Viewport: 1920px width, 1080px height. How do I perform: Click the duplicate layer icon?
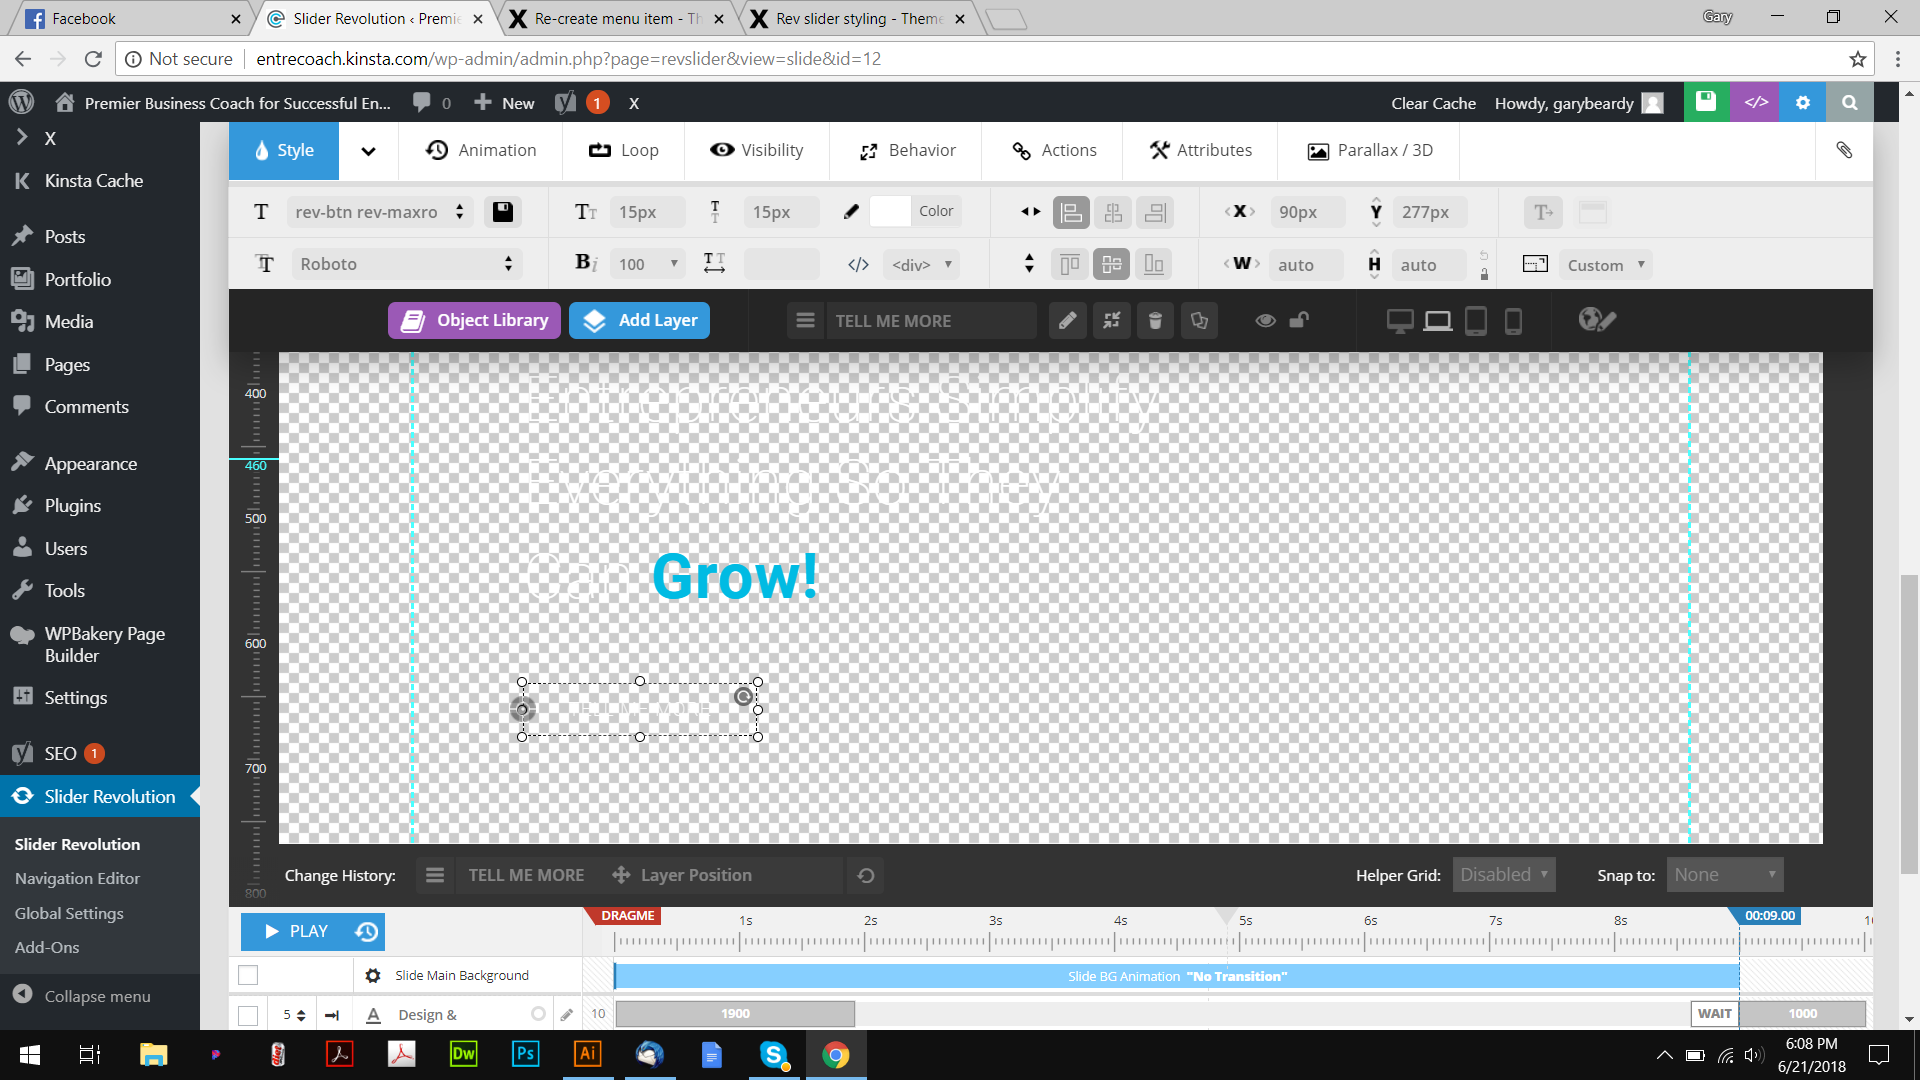[1199, 321]
